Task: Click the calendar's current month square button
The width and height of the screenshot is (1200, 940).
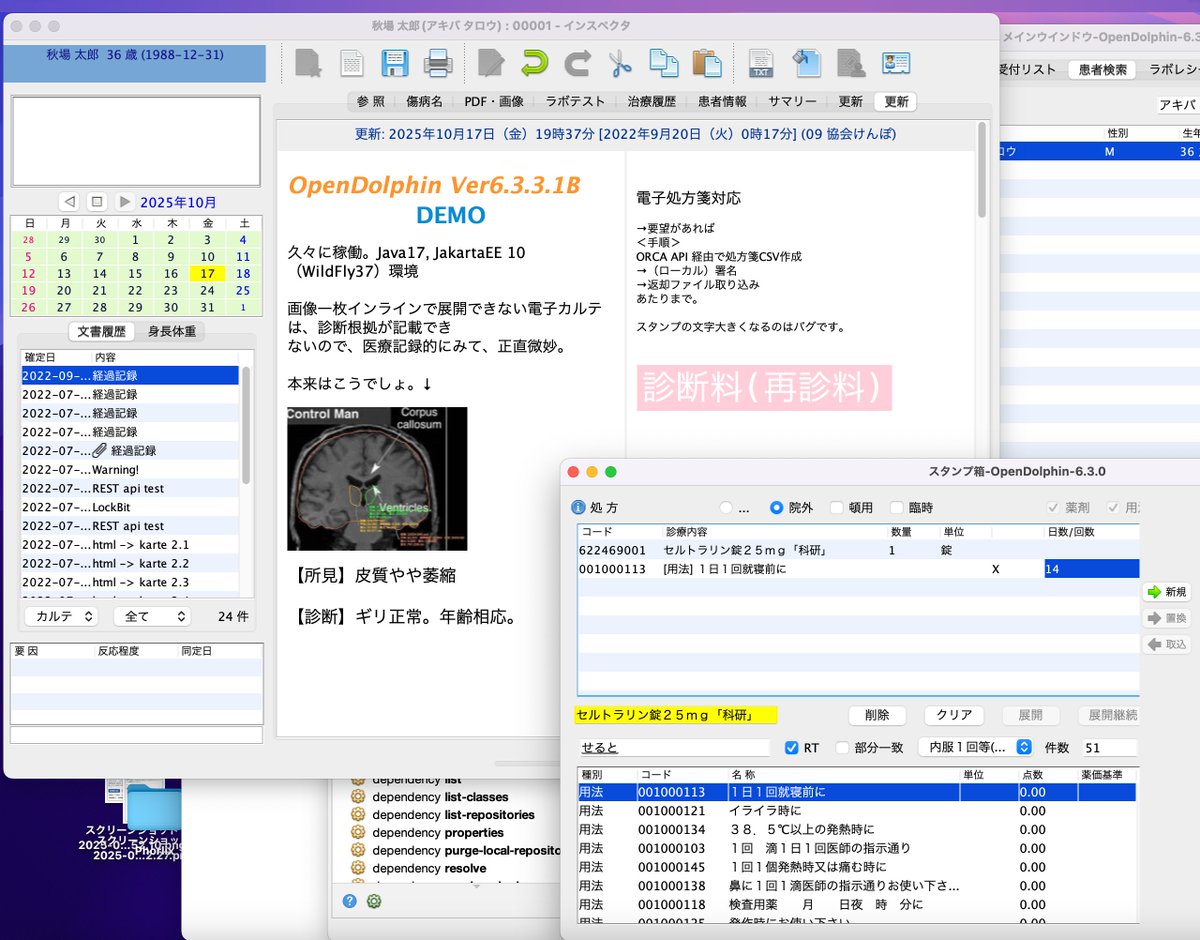Action: coord(97,201)
